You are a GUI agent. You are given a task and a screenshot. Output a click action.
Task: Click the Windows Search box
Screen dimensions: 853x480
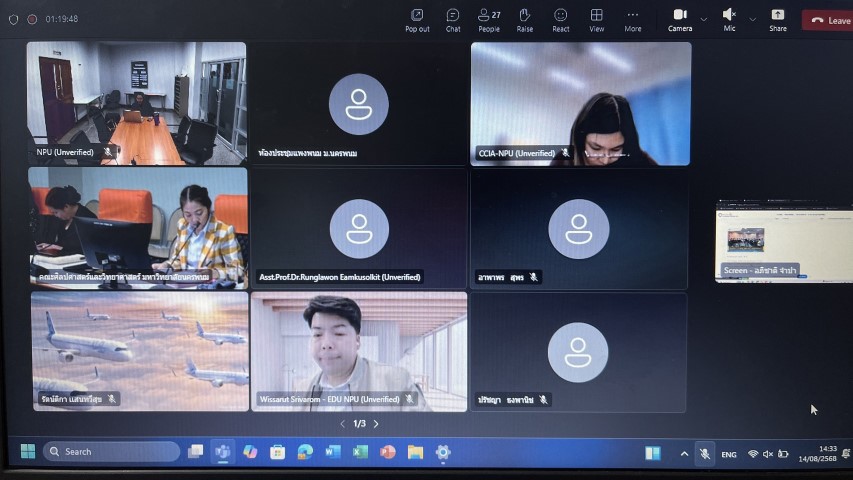tap(110, 452)
